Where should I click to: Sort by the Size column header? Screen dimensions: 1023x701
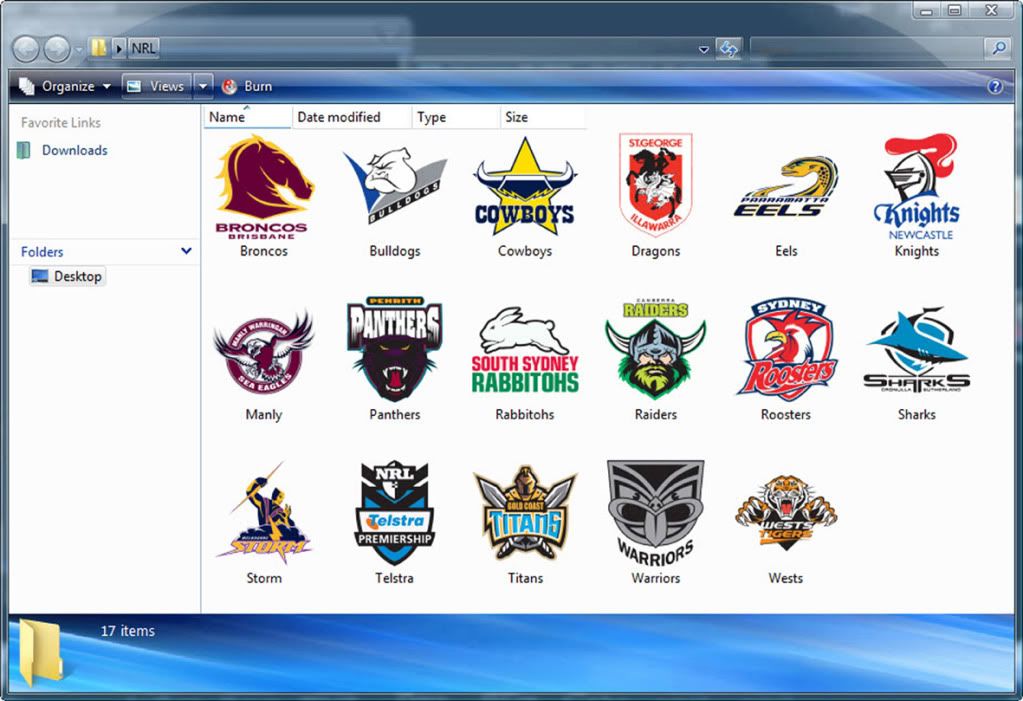543,117
